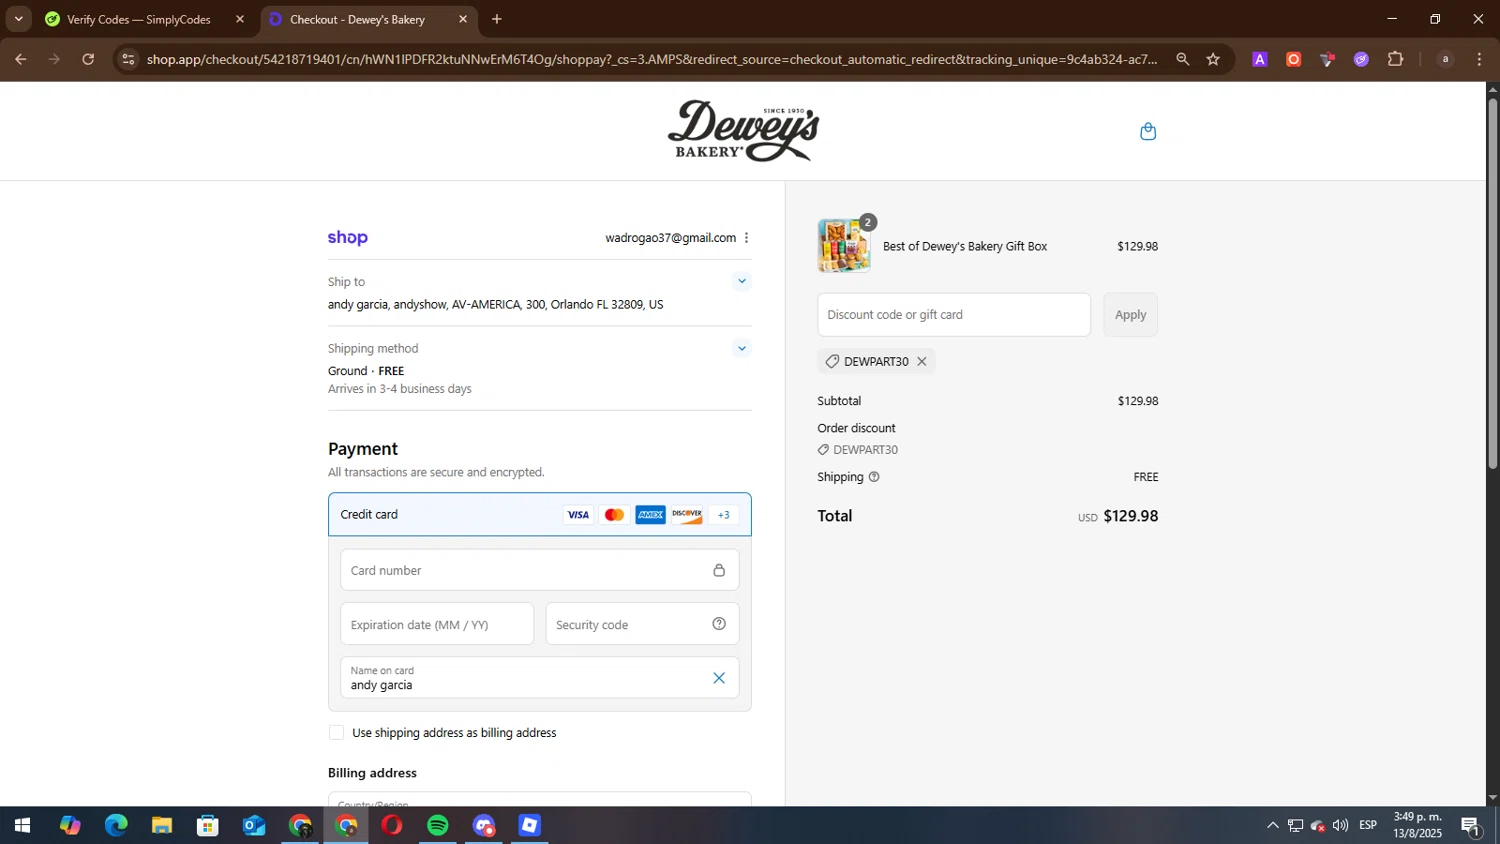Focus the Expiration date field
This screenshot has height=844, width=1500.
click(437, 624)
